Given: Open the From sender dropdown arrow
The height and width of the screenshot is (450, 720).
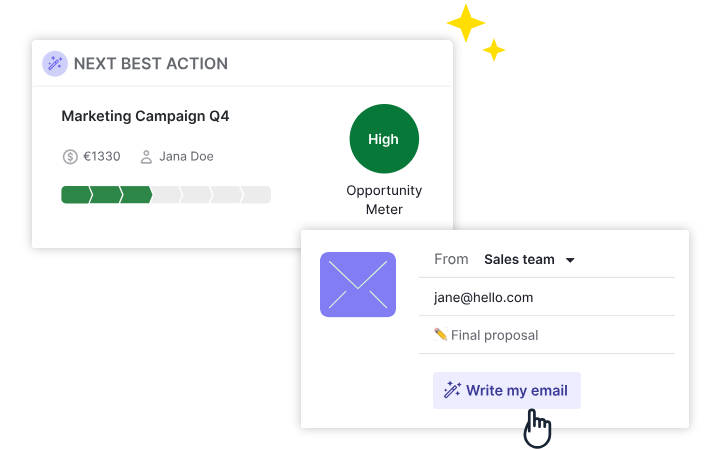Looking at the screenshot, I should pyautogui.click(x=570, y=260).
